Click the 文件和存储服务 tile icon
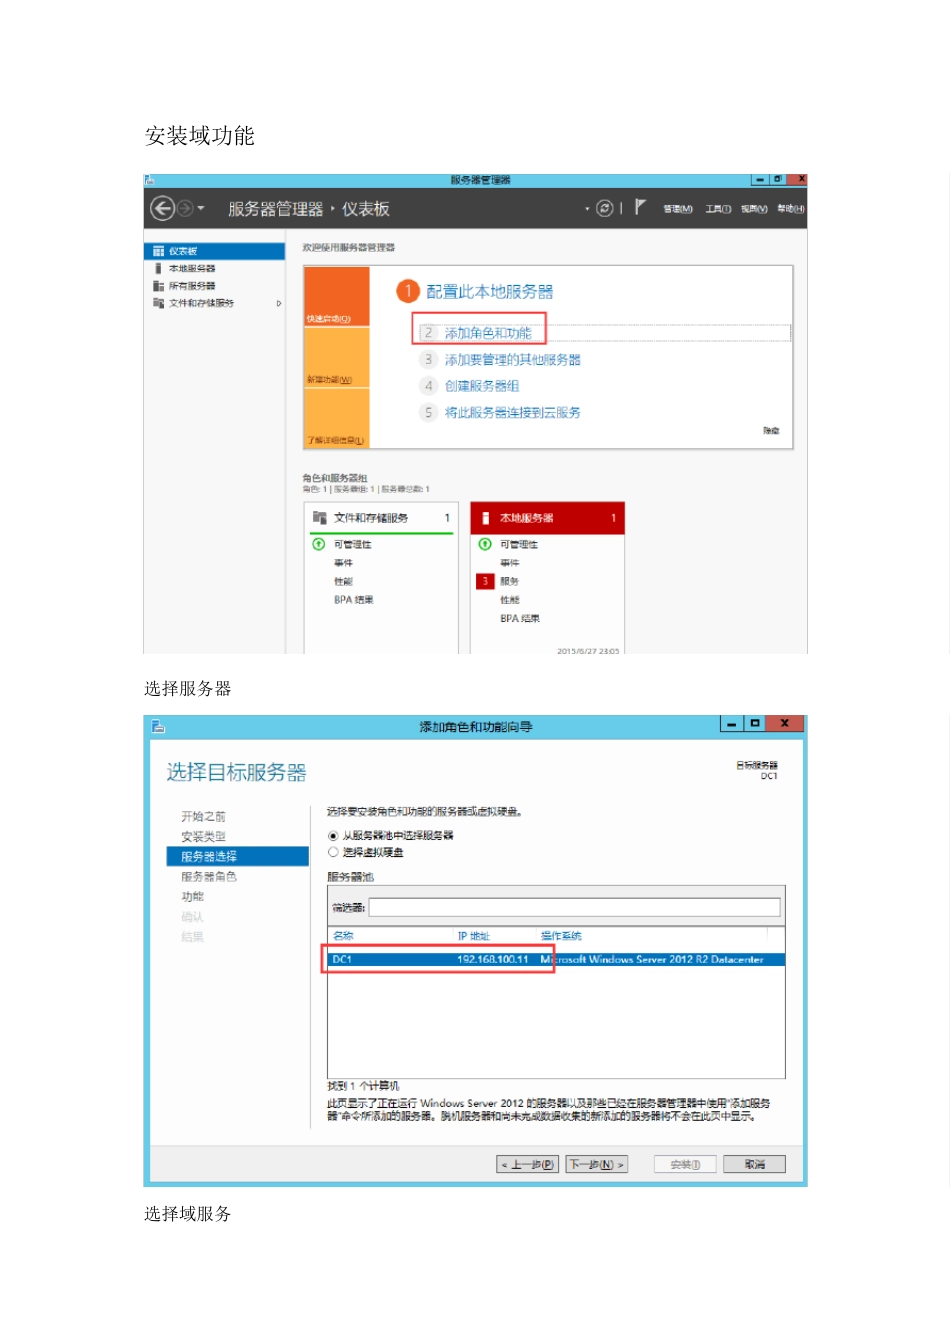 pyautogui.click(x=320, y=518)
